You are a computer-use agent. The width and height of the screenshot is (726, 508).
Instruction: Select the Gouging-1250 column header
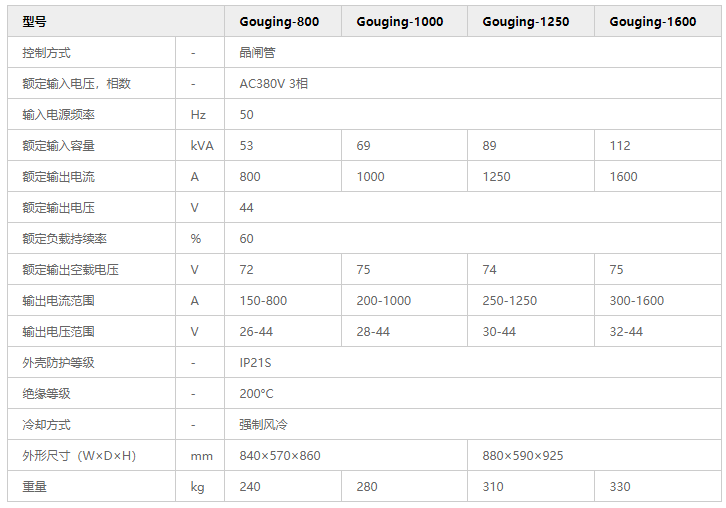(526, 21)
